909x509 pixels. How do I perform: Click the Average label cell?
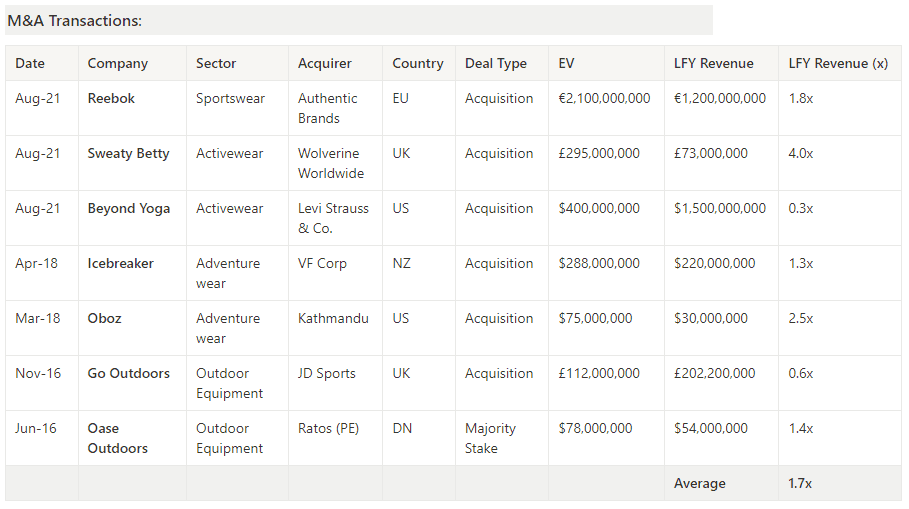coord(699,483)
